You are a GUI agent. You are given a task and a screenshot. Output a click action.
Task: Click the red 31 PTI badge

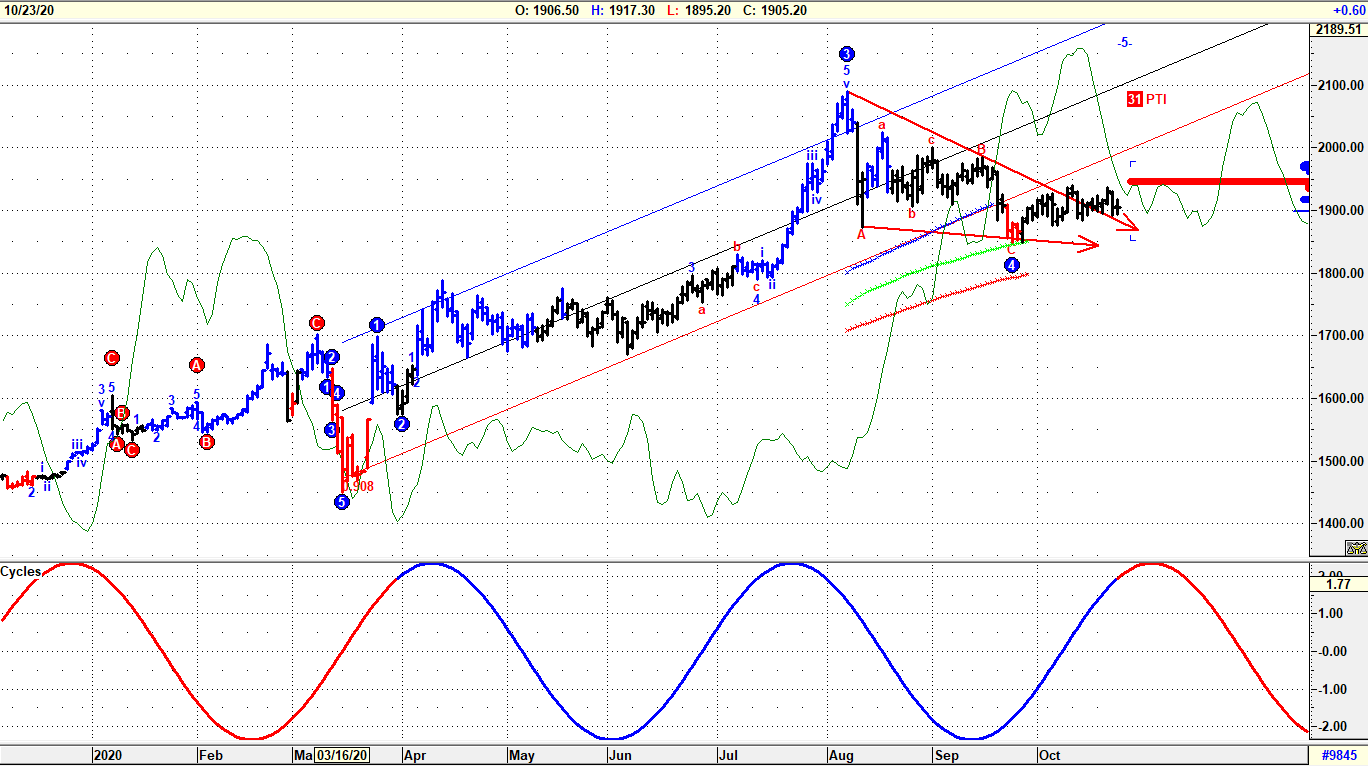coord(1146,99)
